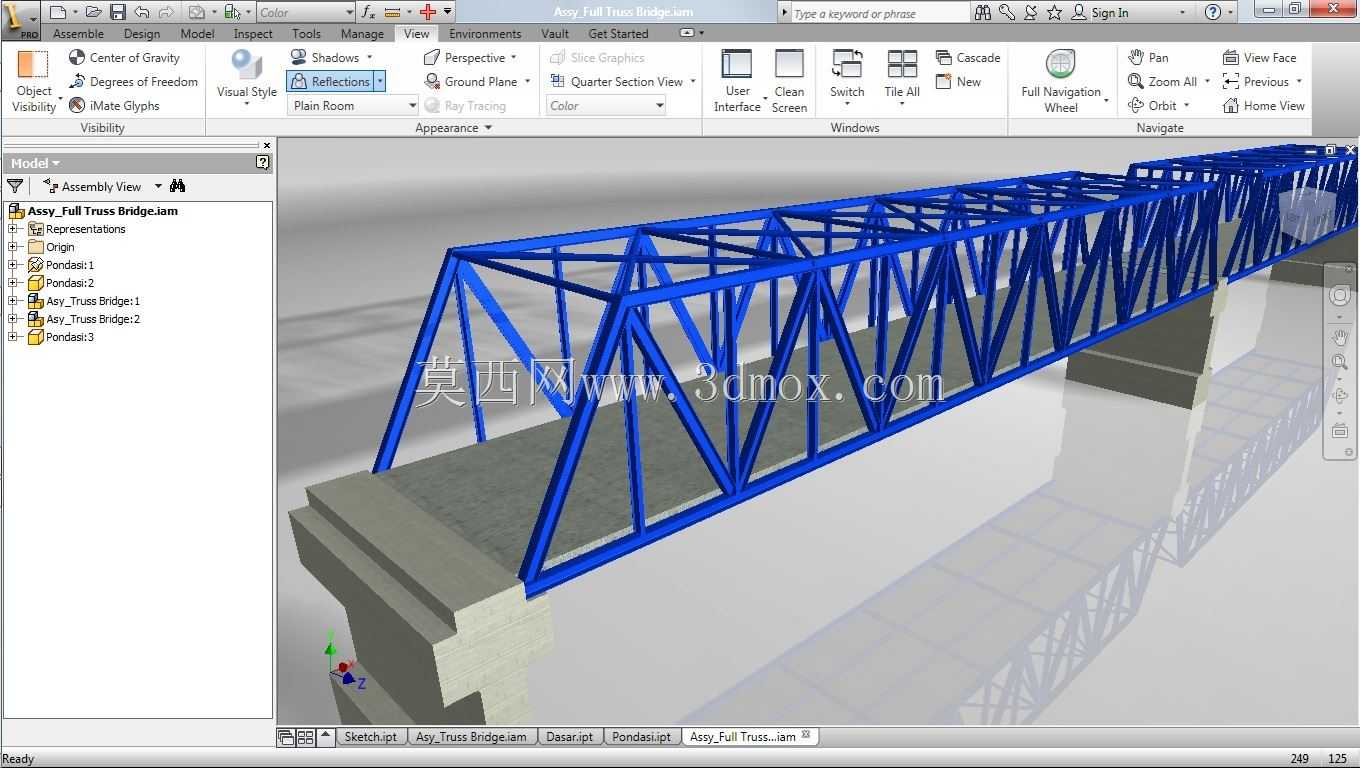Open the Reflections dropdown arrow

pos(380,81)
